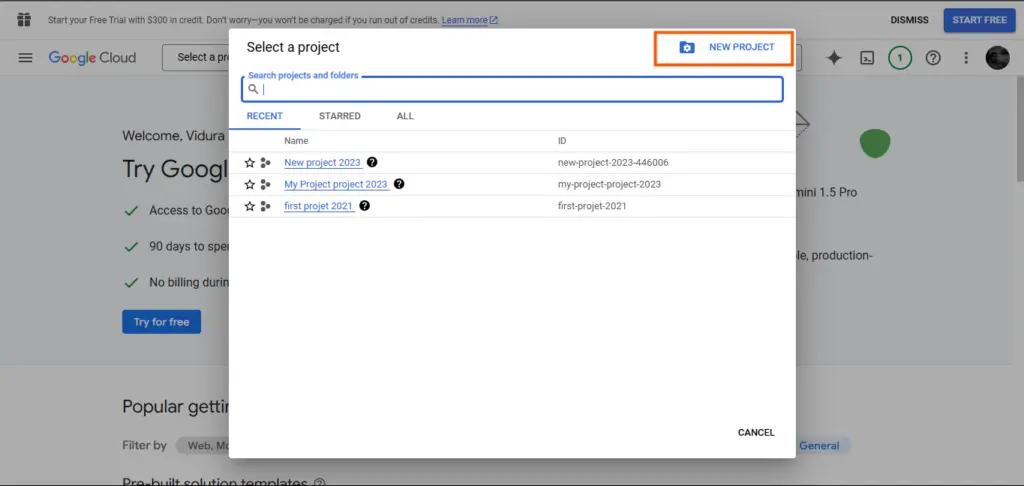Screen dimensions: 1024x486
Task: Click the START FREE button
Action: 979,20
